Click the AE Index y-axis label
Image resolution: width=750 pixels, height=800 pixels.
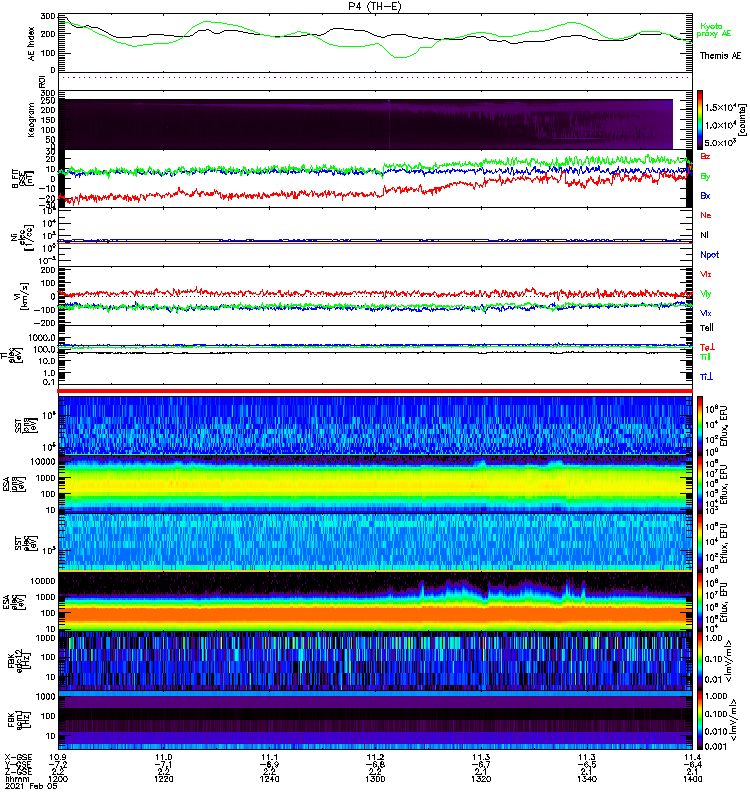[x=32, y=44]
